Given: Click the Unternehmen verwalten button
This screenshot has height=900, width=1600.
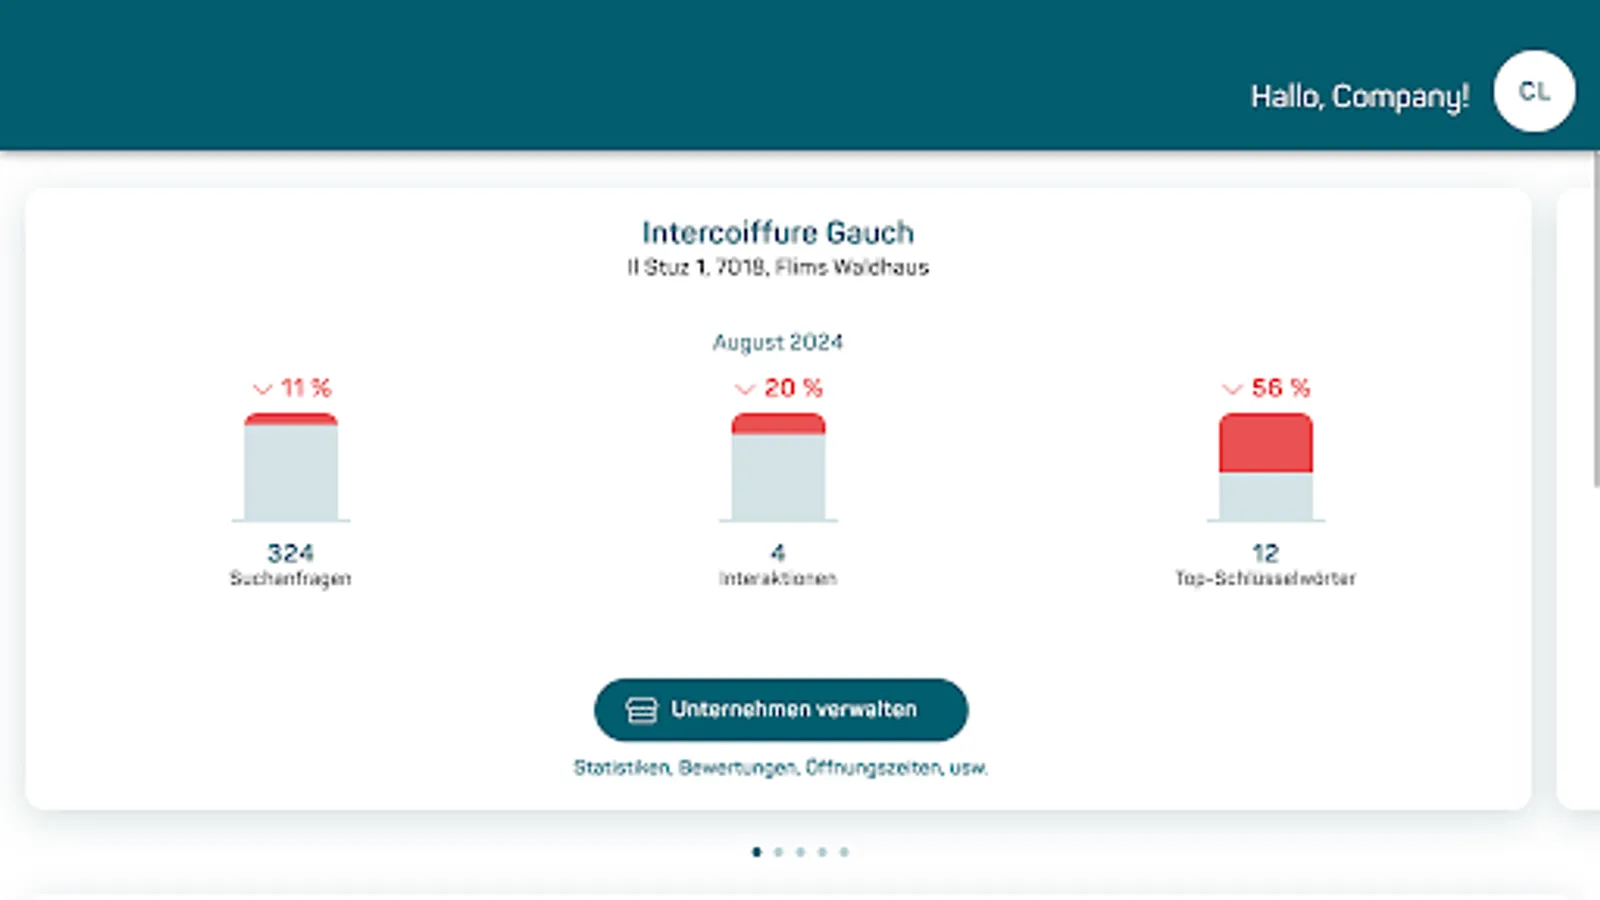Looking at the screenshot, I should coord(781,710).
